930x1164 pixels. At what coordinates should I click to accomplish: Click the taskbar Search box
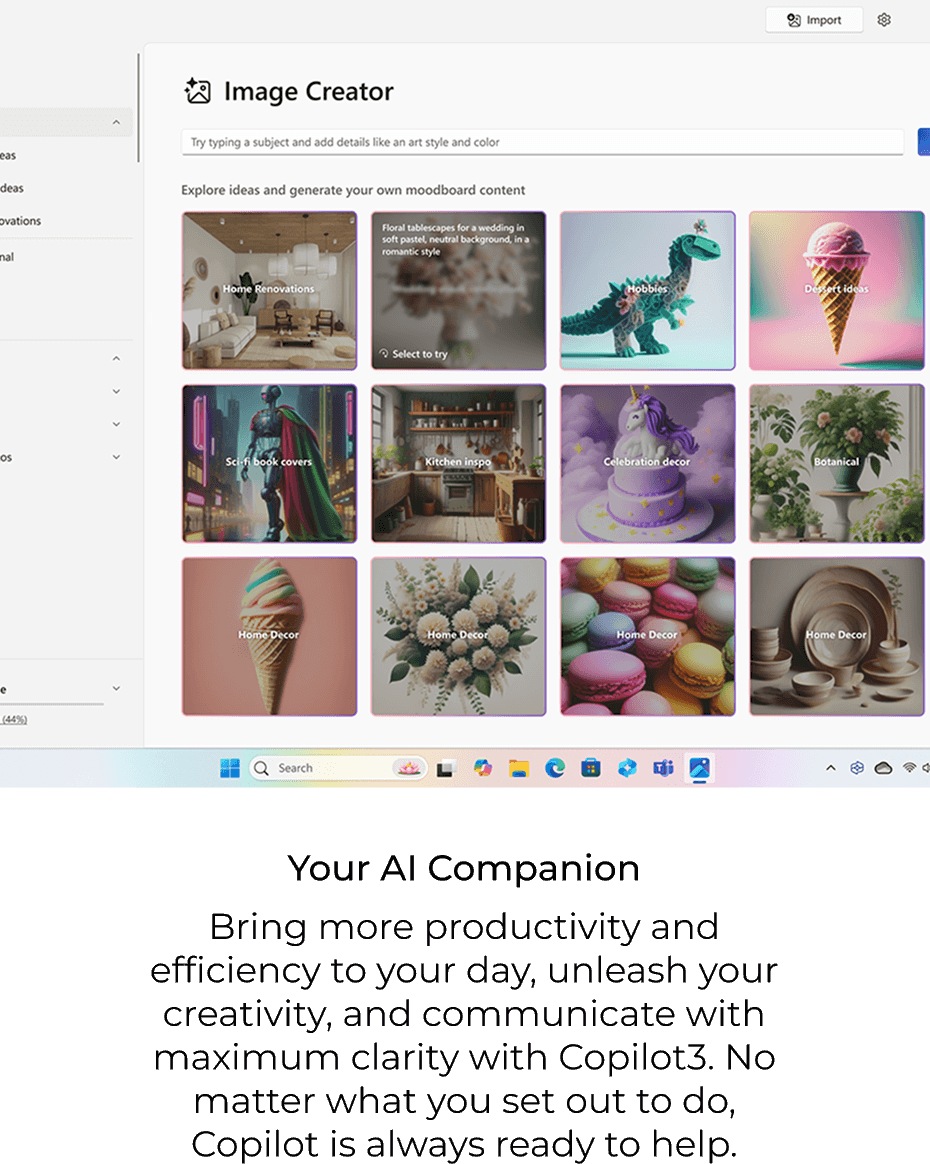click(x=338, y=768)
